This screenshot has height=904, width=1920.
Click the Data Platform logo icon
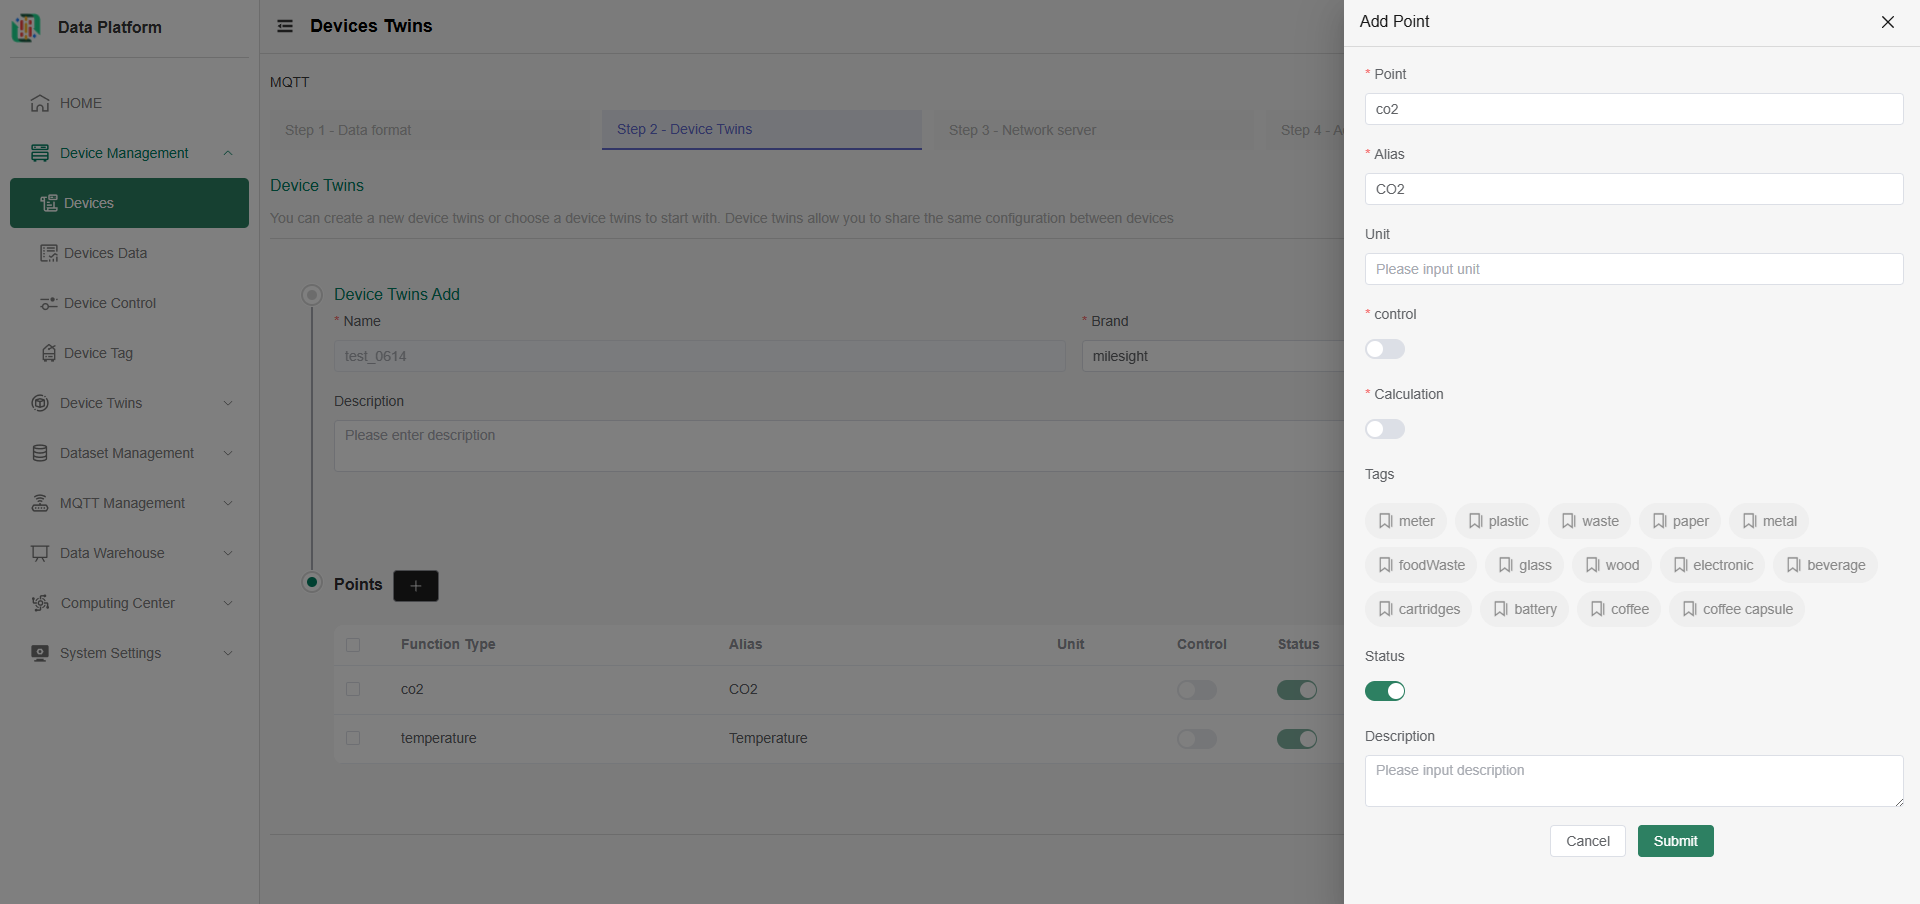(26, 27)
